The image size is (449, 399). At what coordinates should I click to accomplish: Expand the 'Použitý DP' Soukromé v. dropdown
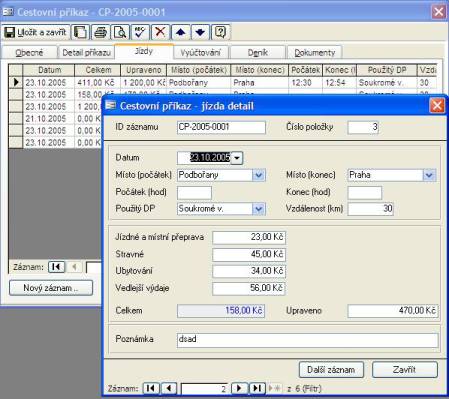click(259, 209)
